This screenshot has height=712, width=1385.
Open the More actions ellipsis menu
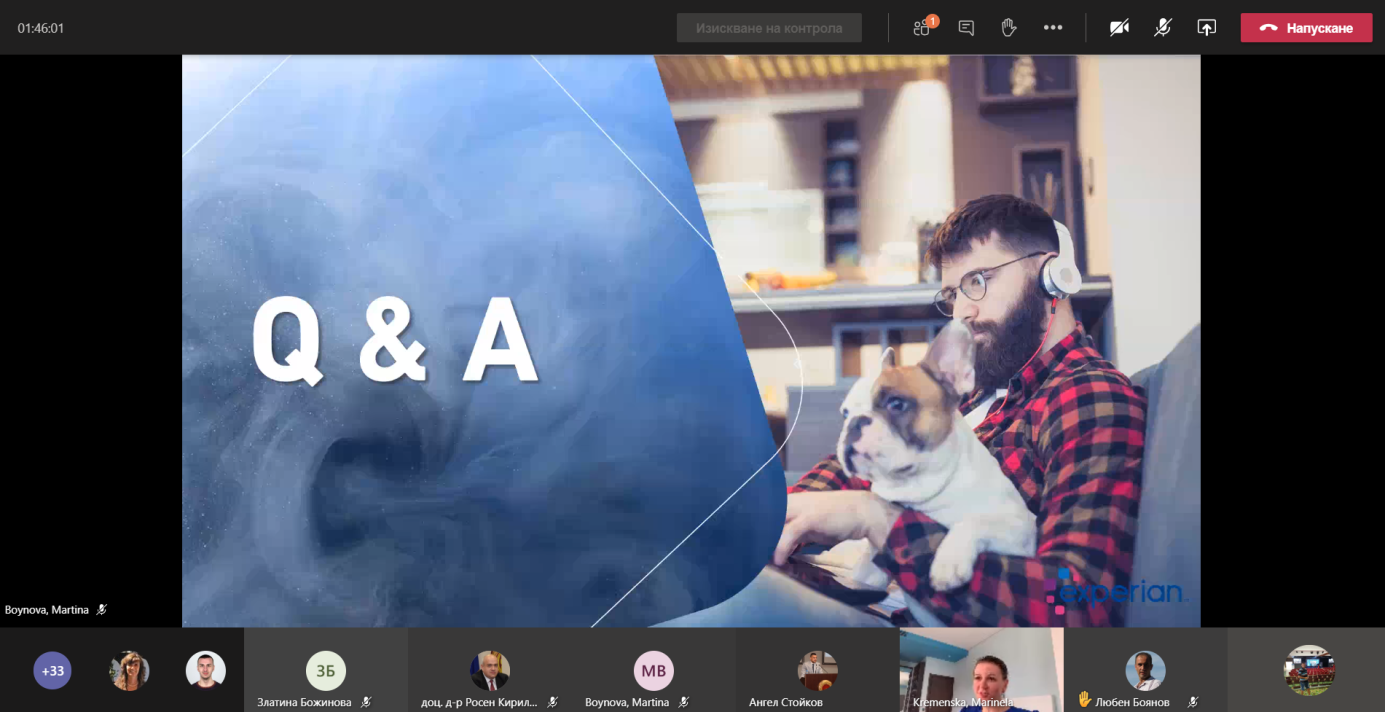coord(1053,28)
